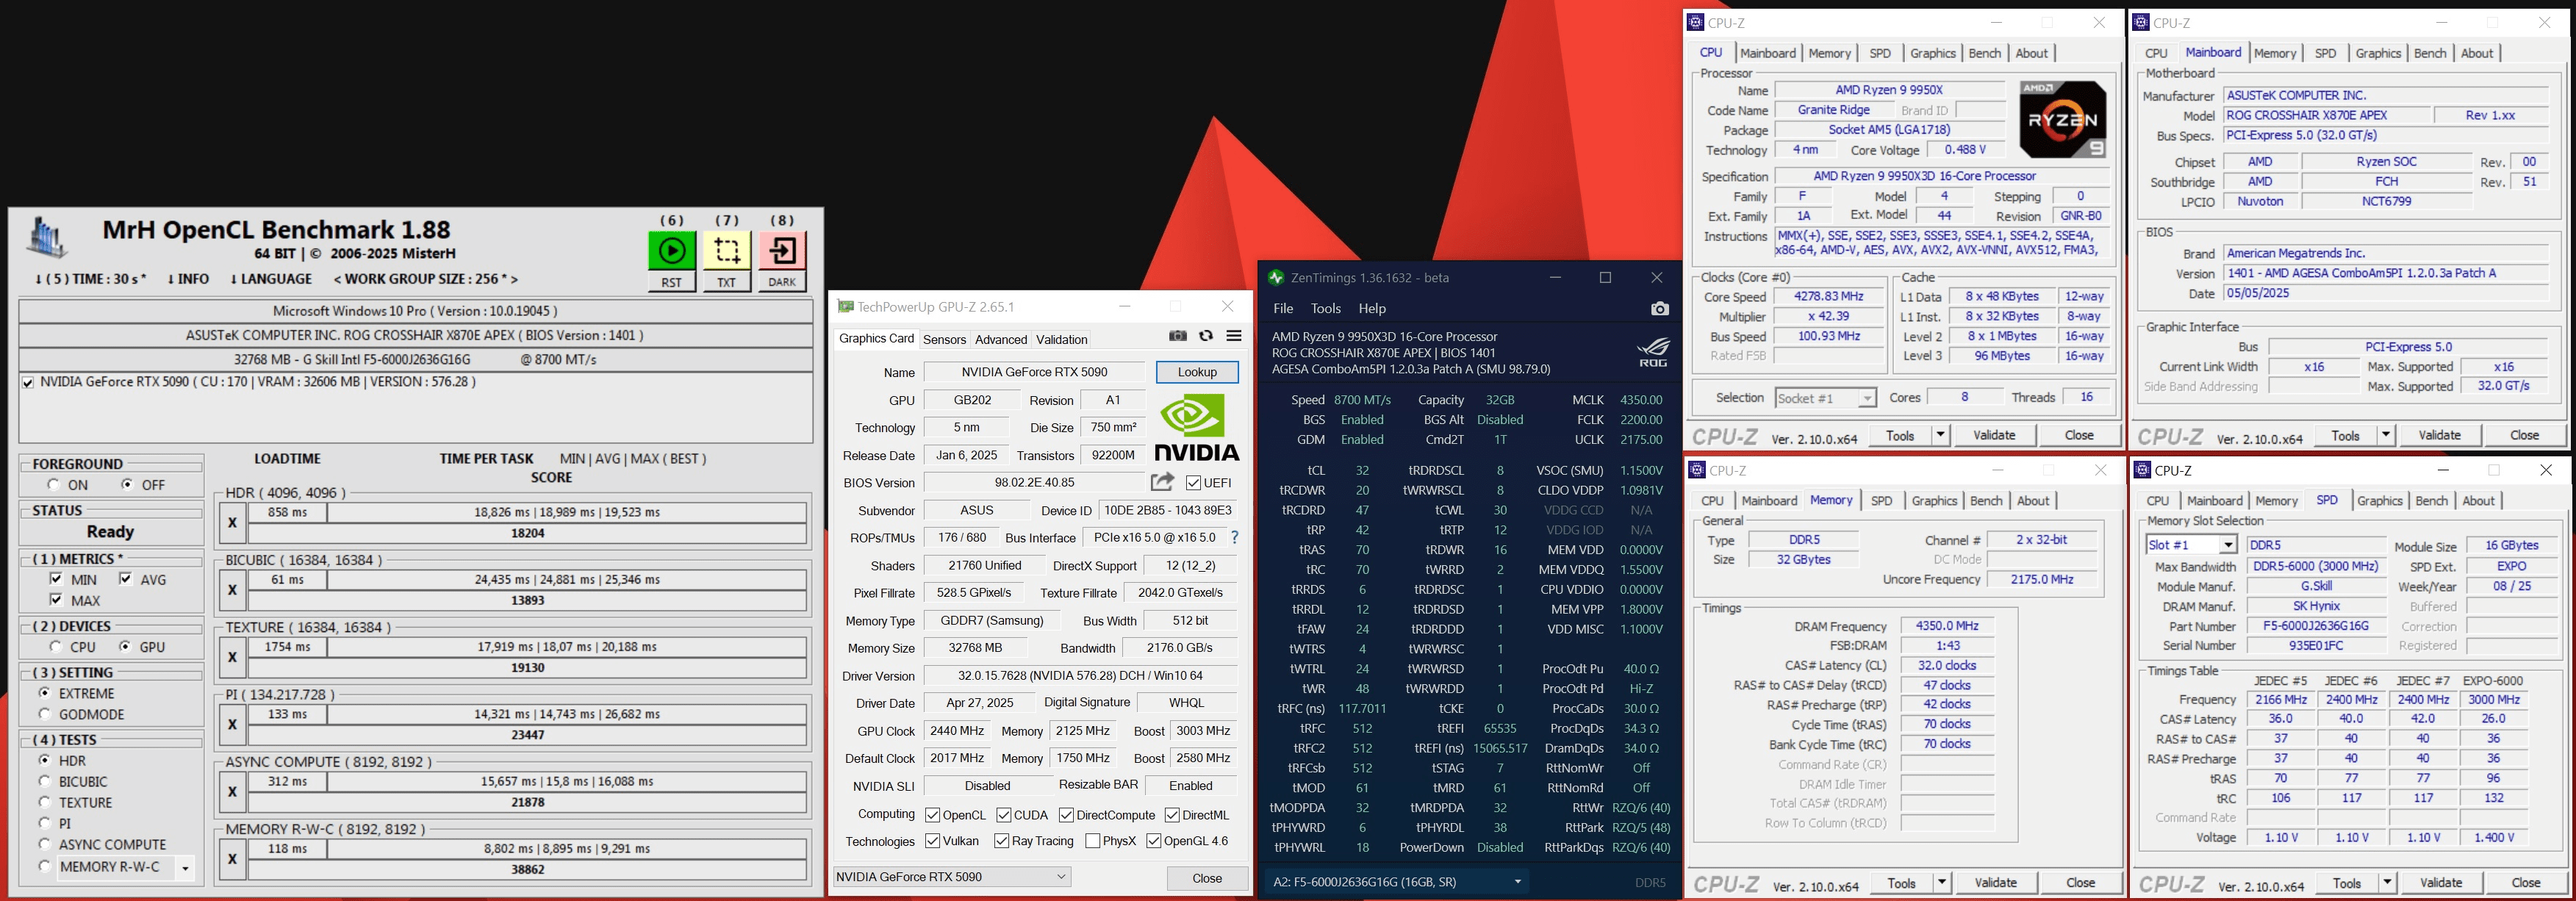Click Lookup button in GPU-Z
This screenshot has width=2576, height=901.
1197,372
